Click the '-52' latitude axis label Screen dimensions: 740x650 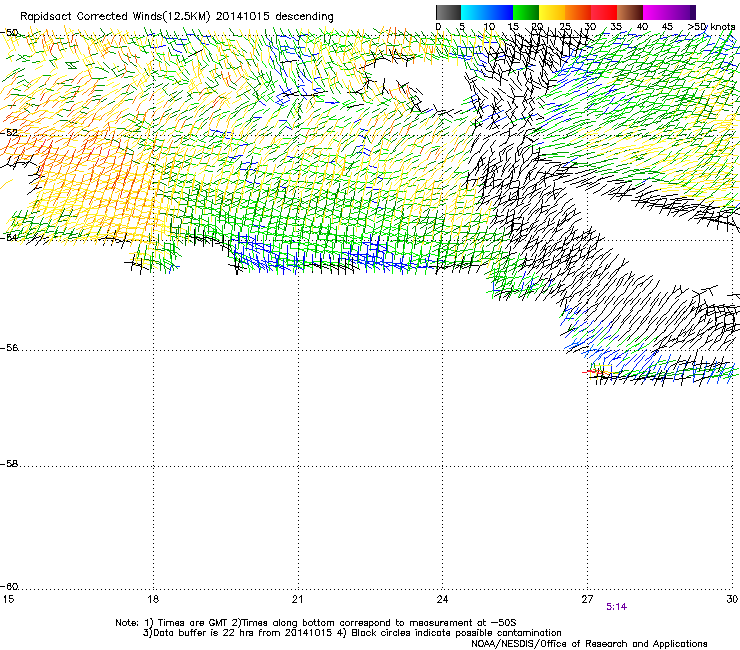click(x=9, y=133)
